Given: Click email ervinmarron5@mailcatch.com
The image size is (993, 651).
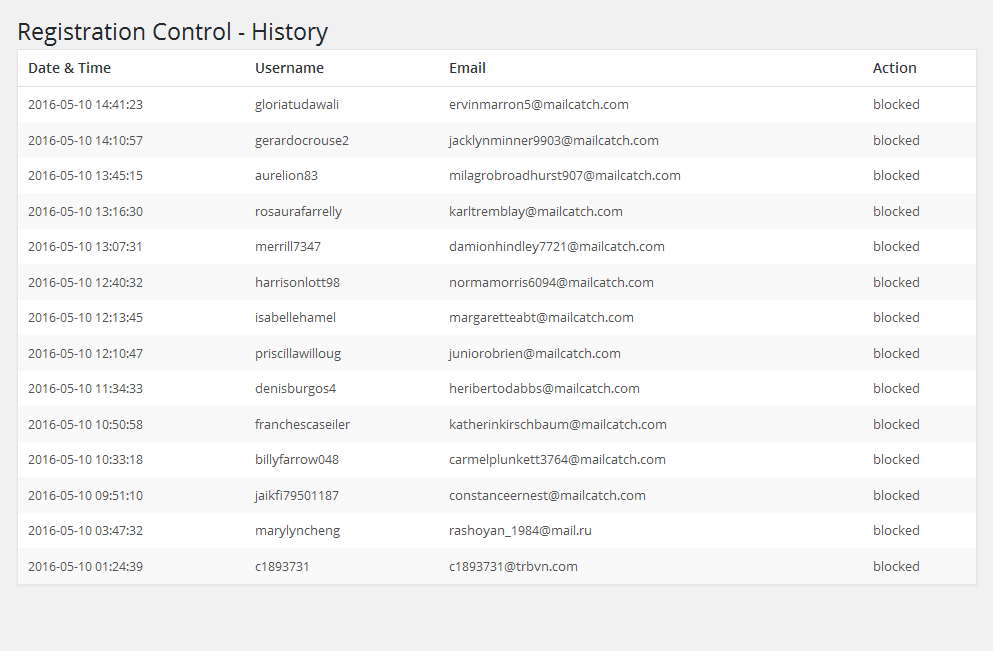Looking at the screenshot, I should pyautogui.click(x=539, y=104).
